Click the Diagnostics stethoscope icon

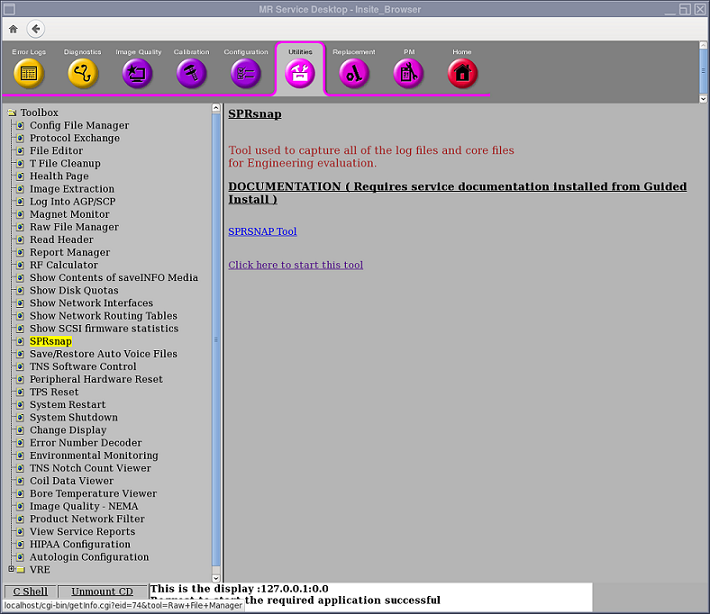pos(82,73)
